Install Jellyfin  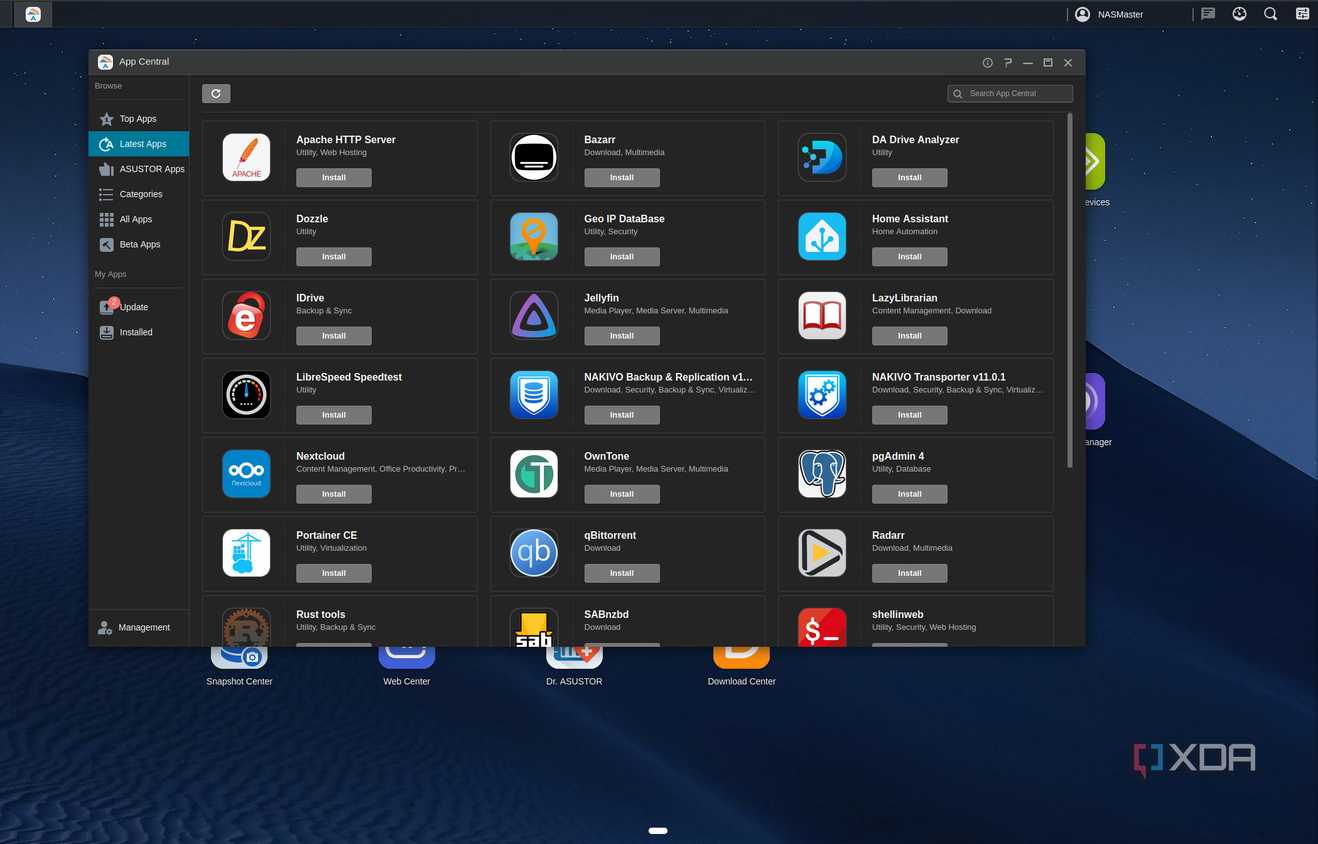[622, 335]
